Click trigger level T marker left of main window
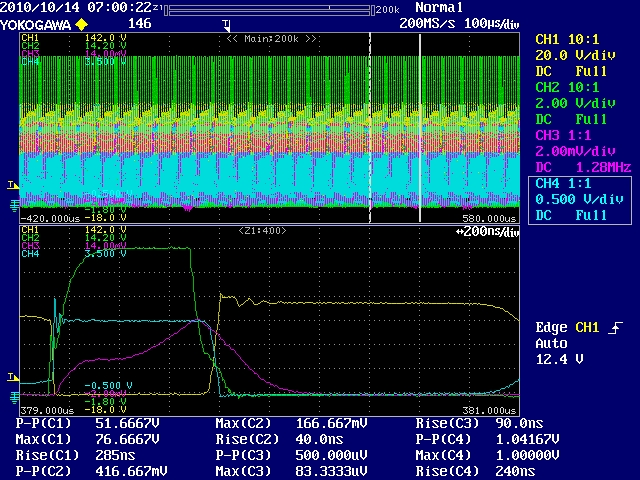Image resolution: width=640 pixels, height=480 pixels. tap(12, 185)
